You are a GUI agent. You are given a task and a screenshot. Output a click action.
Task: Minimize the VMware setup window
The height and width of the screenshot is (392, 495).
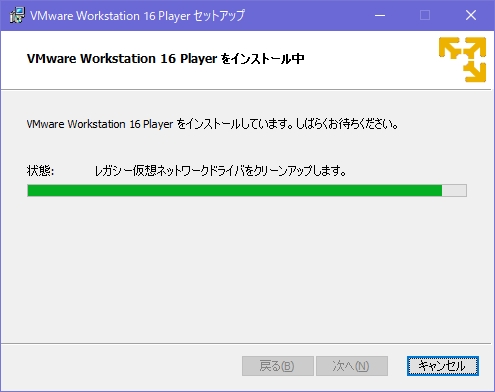tap(380, 15)
